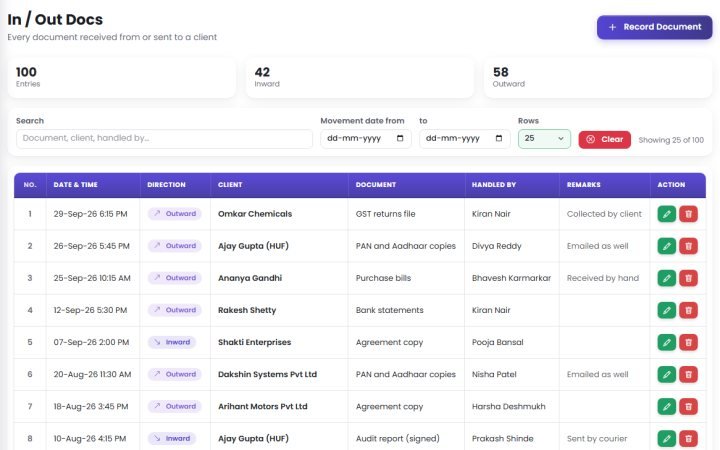Click the 58 Outward stat card
Viewport: 720px width, 450px height.
[x=597, y=78]
